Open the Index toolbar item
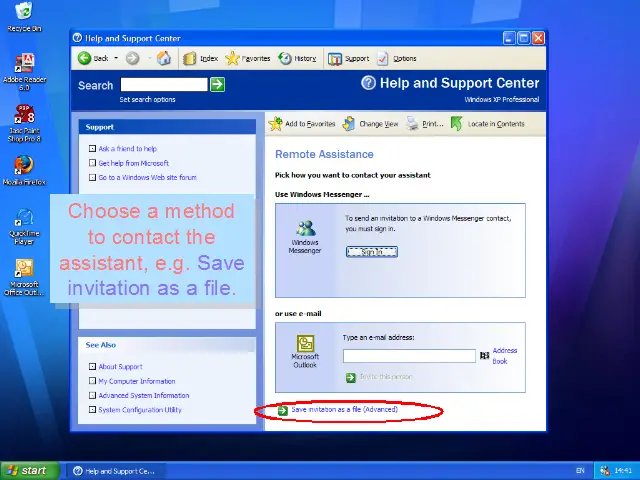The image size is (640, 480). tap(200, 59)
